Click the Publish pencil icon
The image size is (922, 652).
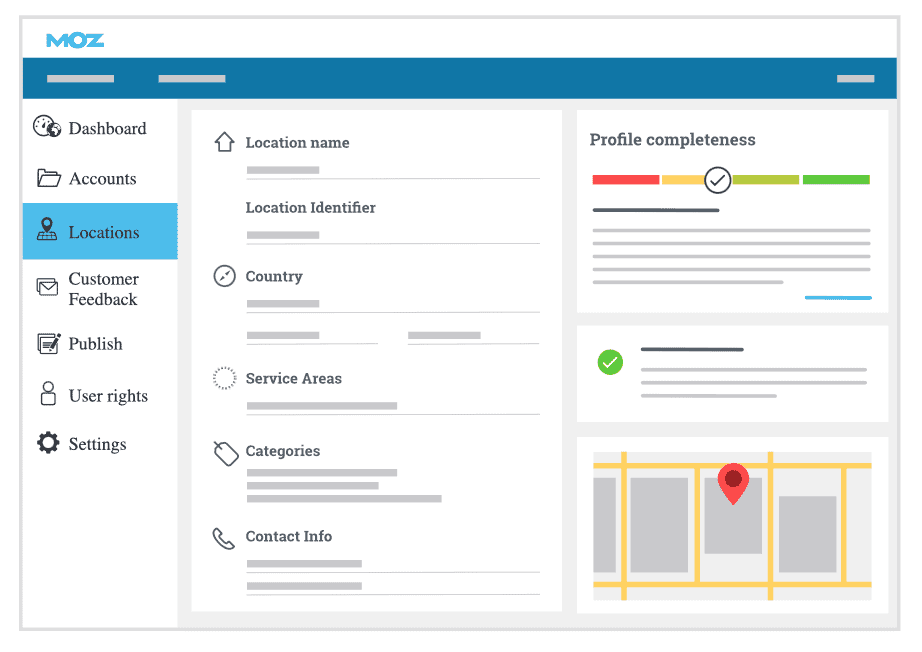click(48, 343)
